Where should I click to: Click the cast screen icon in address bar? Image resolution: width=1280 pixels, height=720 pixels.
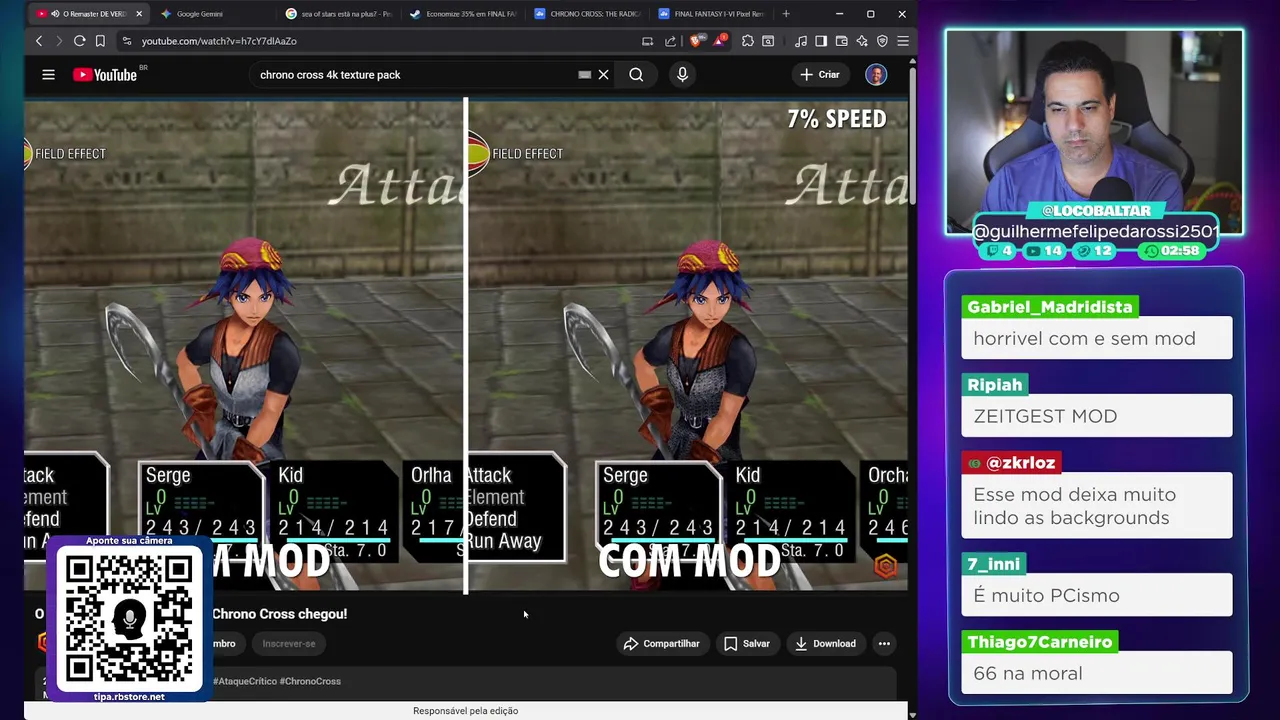click(x=647, y=41)
